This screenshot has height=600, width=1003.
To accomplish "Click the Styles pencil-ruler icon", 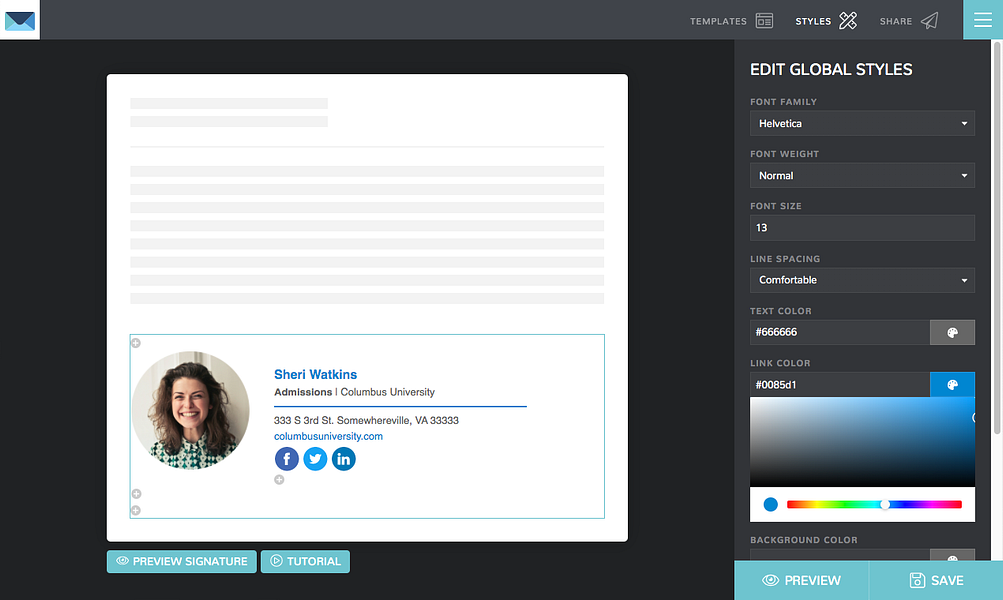I will (848, 20).
